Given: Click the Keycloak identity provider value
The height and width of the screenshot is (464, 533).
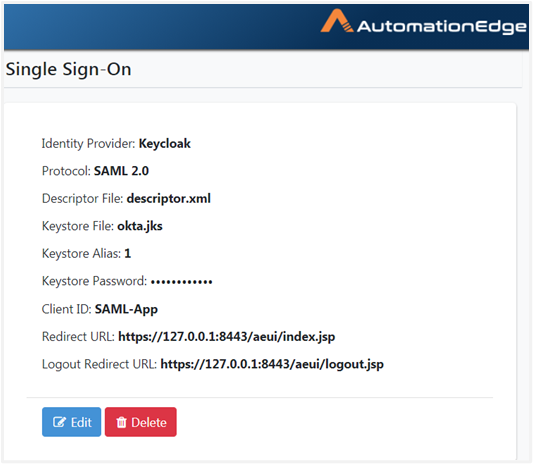Looking at the screenshot, I should coord(165,144).
